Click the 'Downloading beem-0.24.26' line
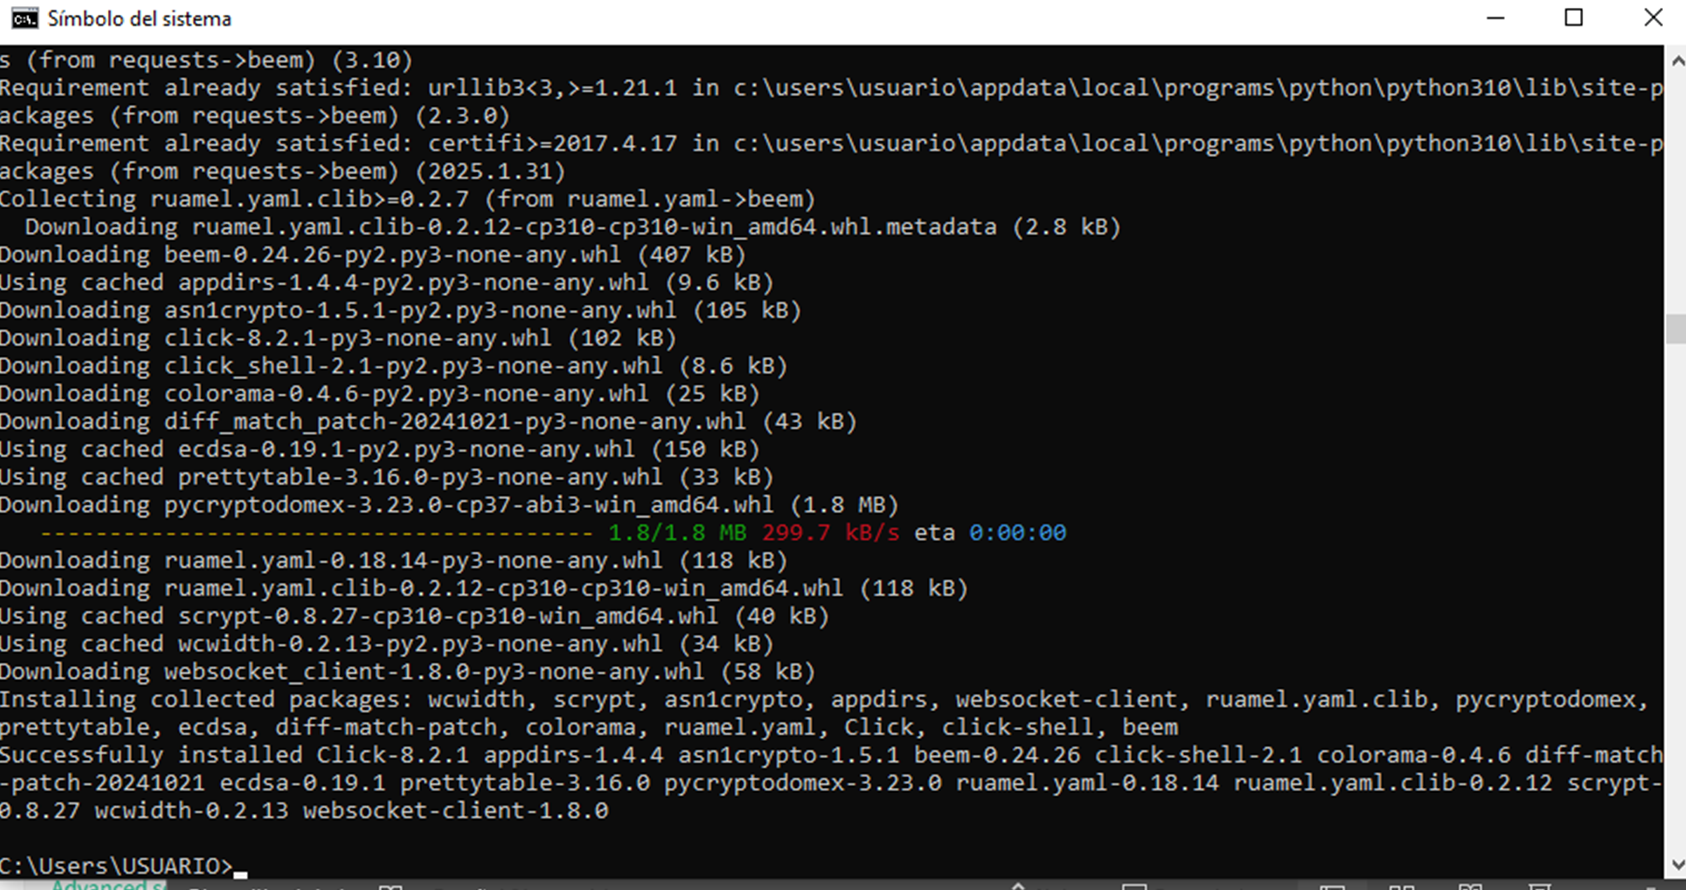 pos(373,255)
